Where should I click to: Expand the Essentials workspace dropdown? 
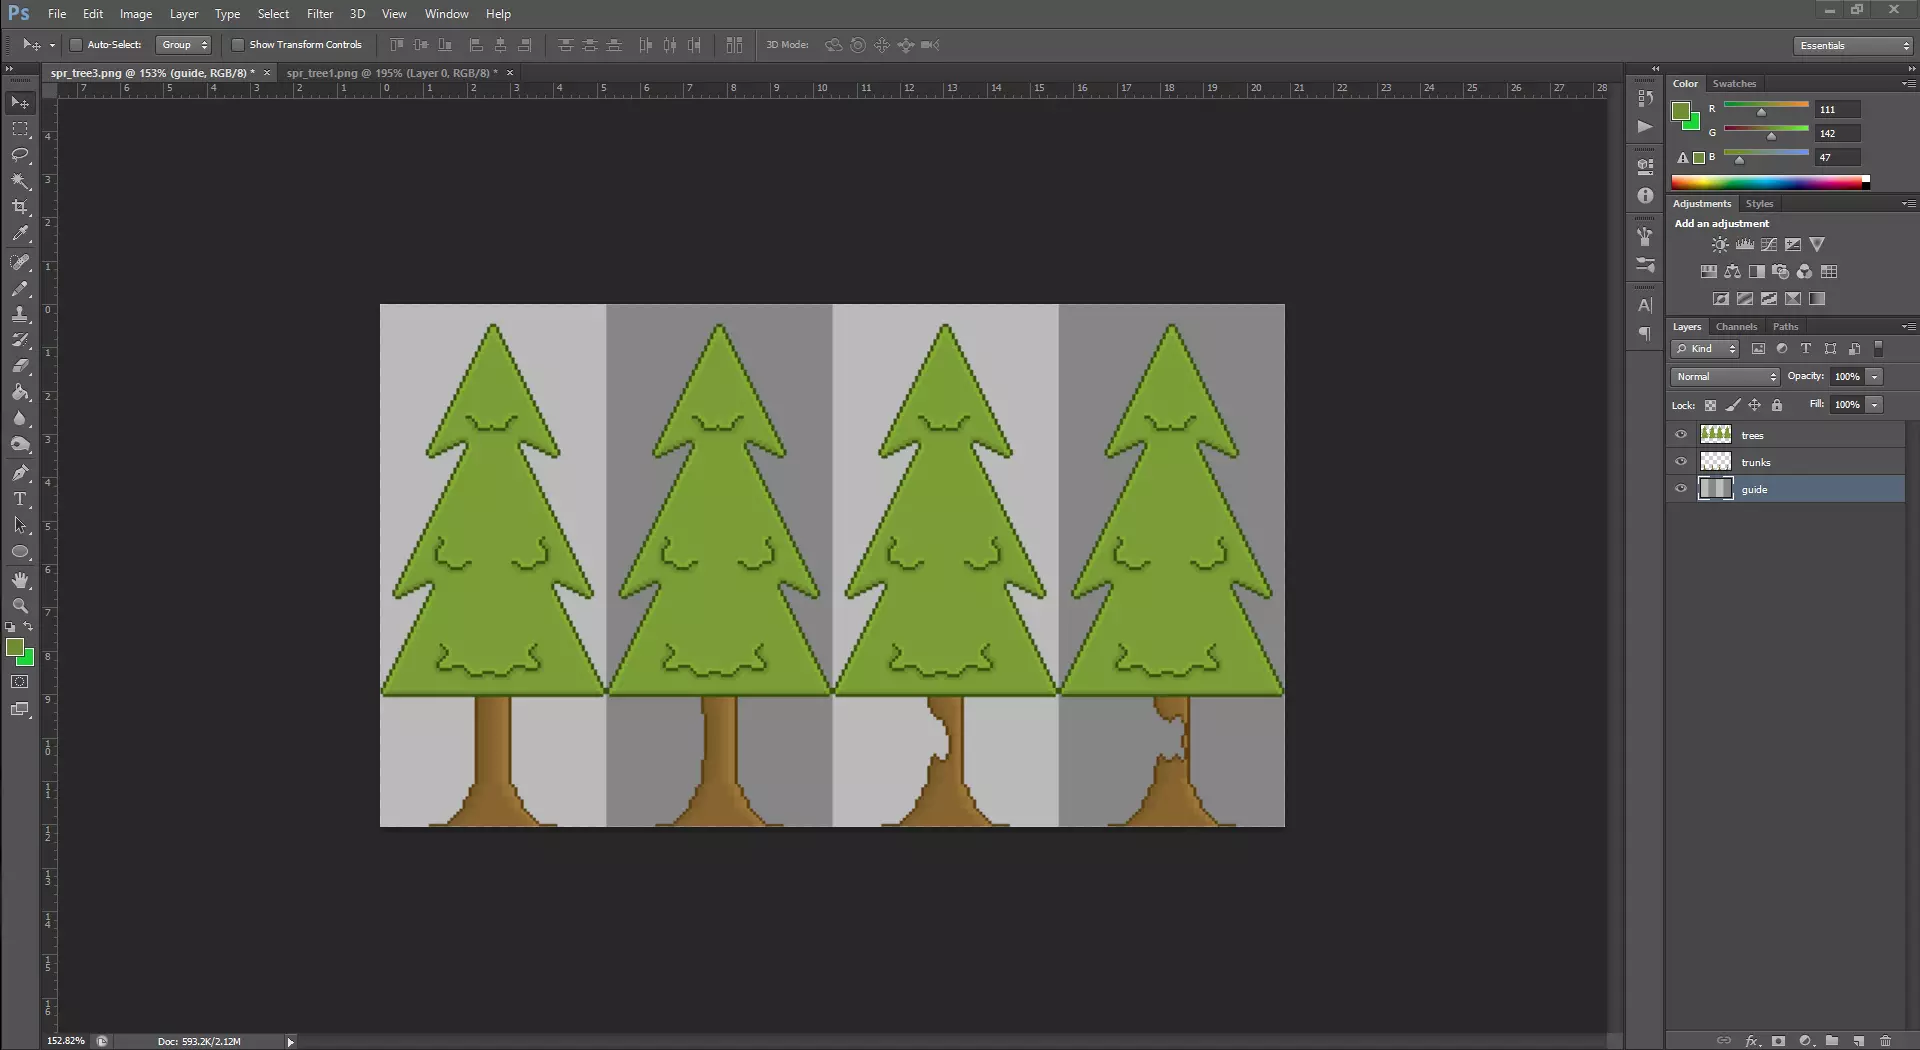coord(1853,46)
